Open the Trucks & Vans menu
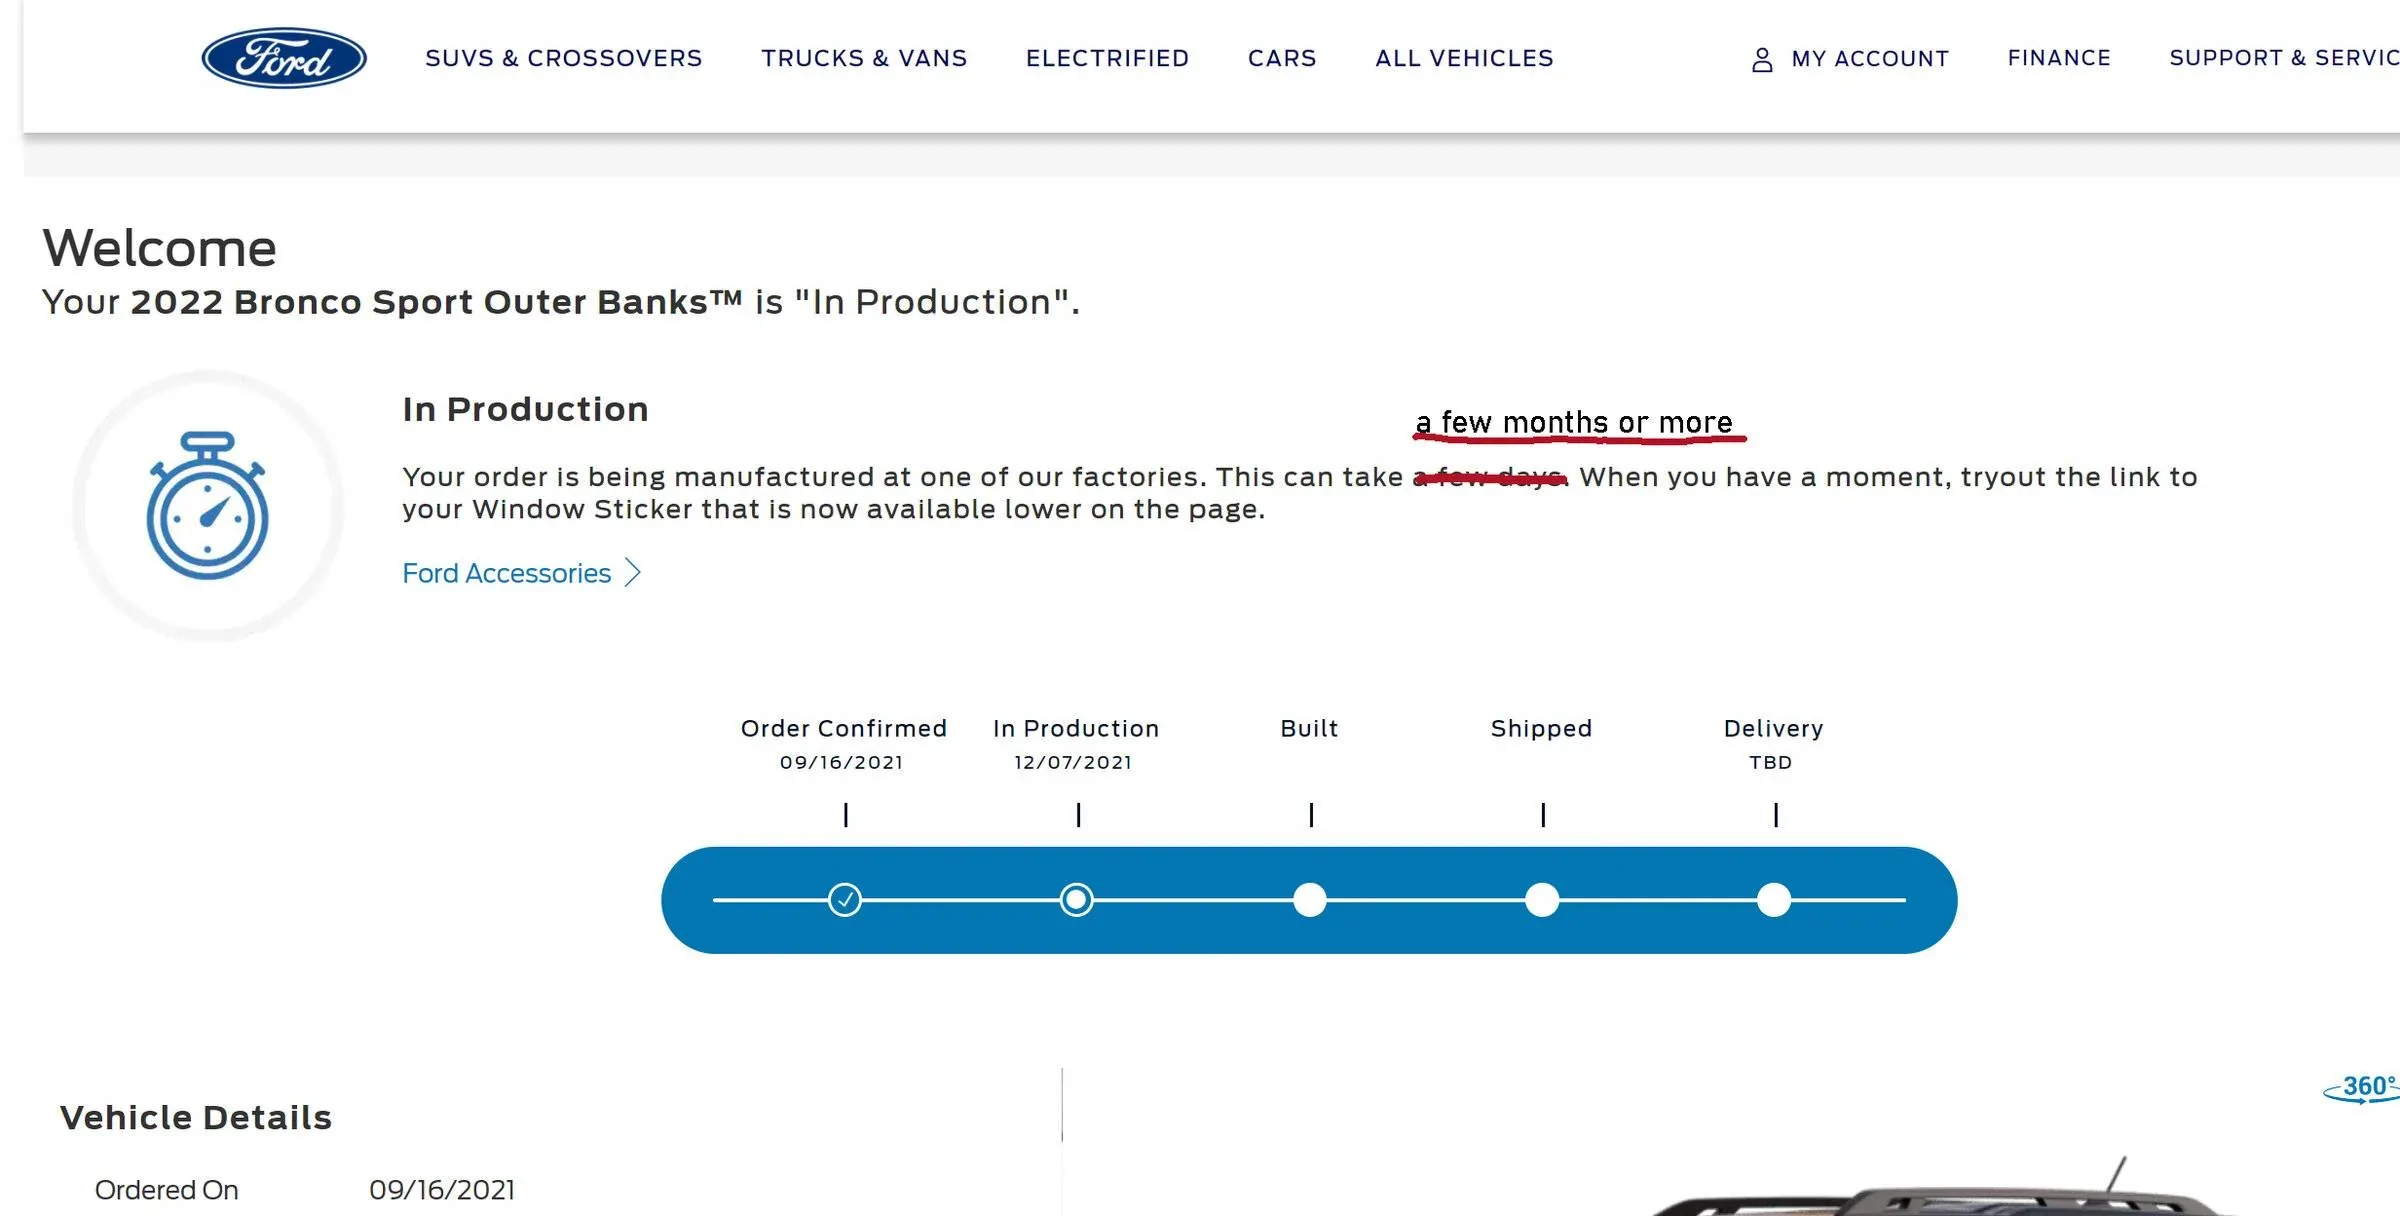 click(x=864, y=58)
